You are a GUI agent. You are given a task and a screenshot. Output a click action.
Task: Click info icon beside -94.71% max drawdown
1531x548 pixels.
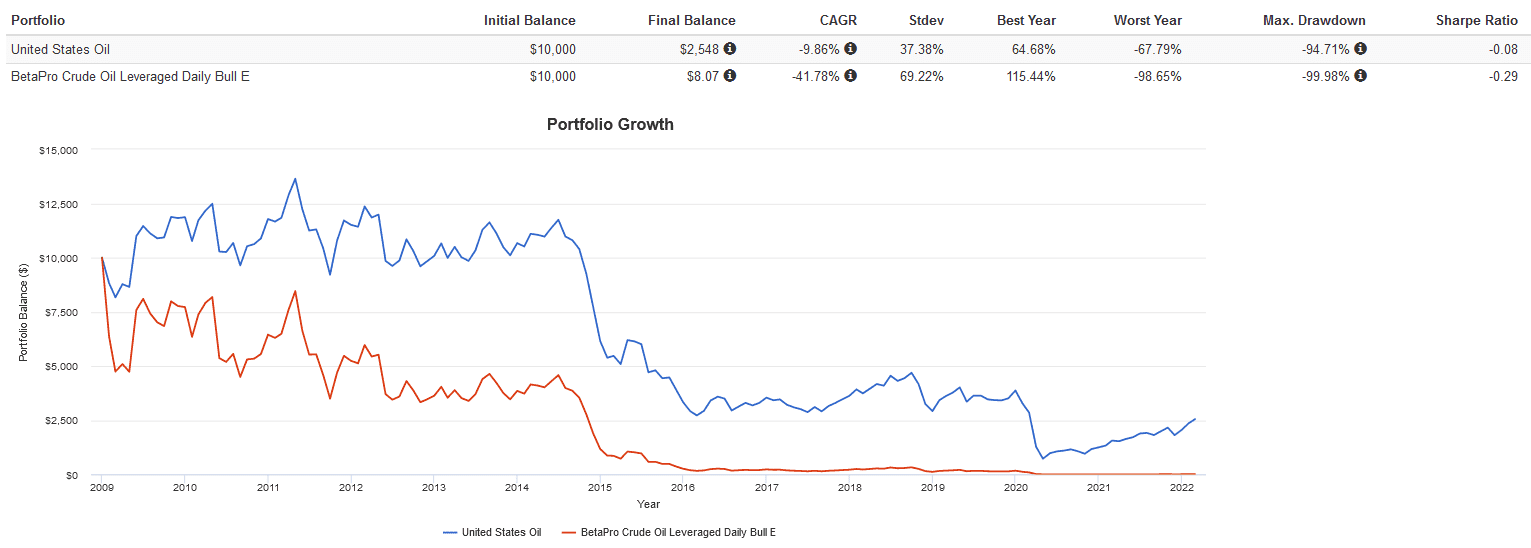click(1360, 48)
